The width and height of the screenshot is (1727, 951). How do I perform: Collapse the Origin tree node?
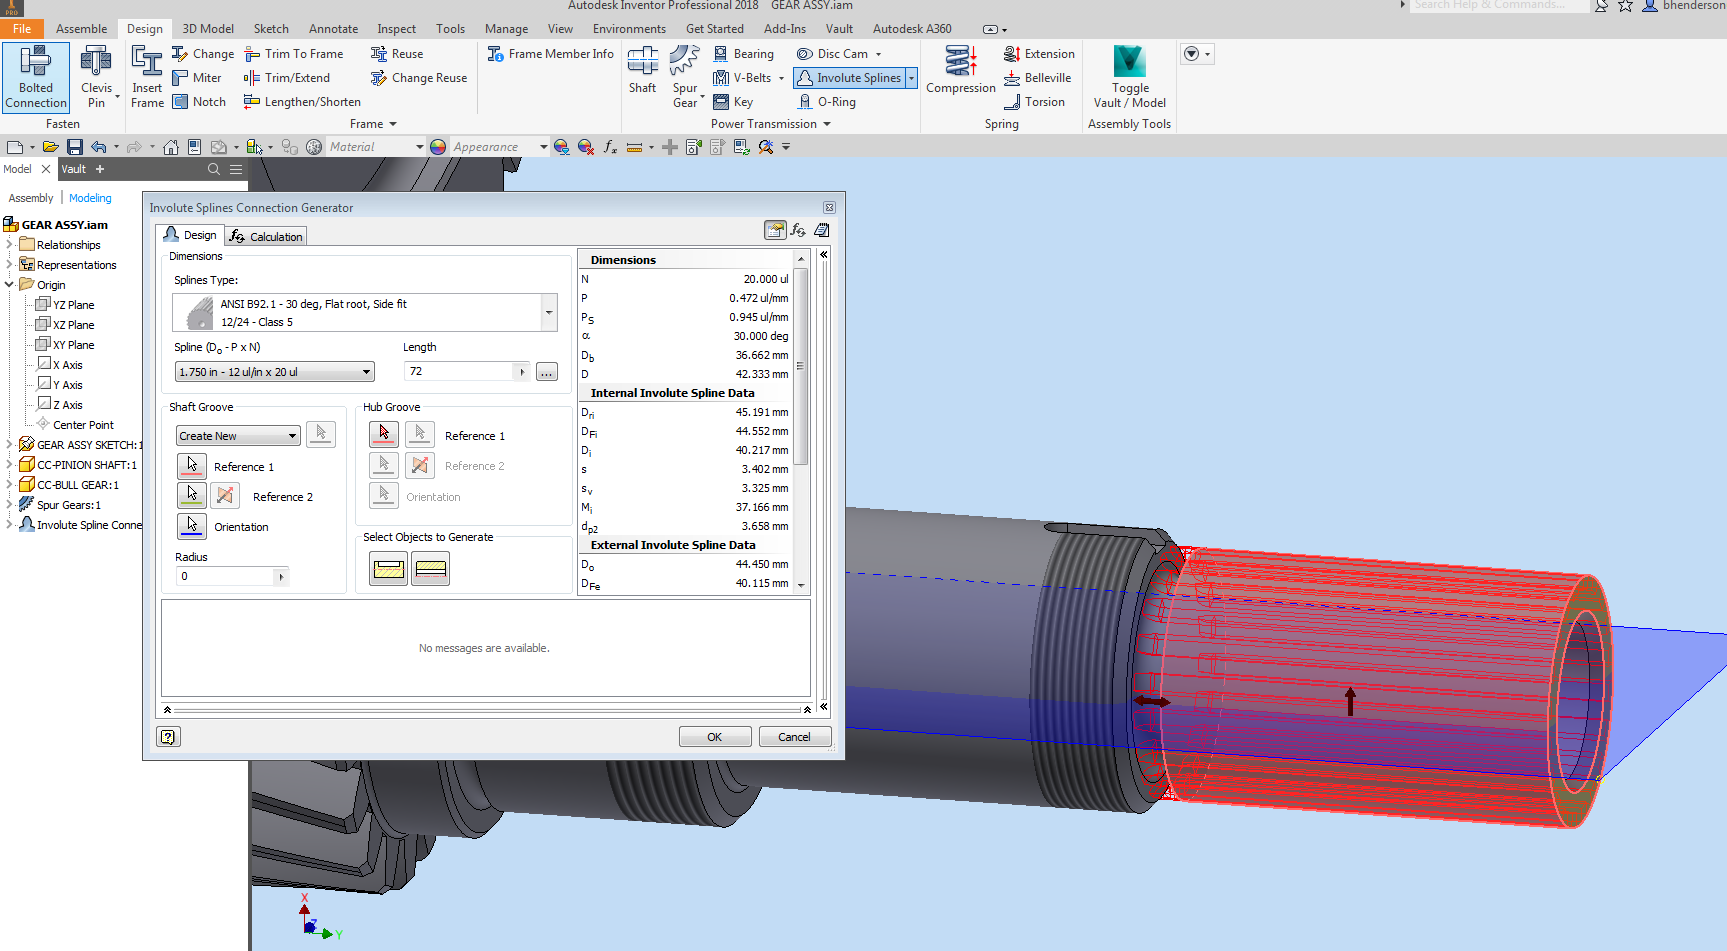point(9,285)
